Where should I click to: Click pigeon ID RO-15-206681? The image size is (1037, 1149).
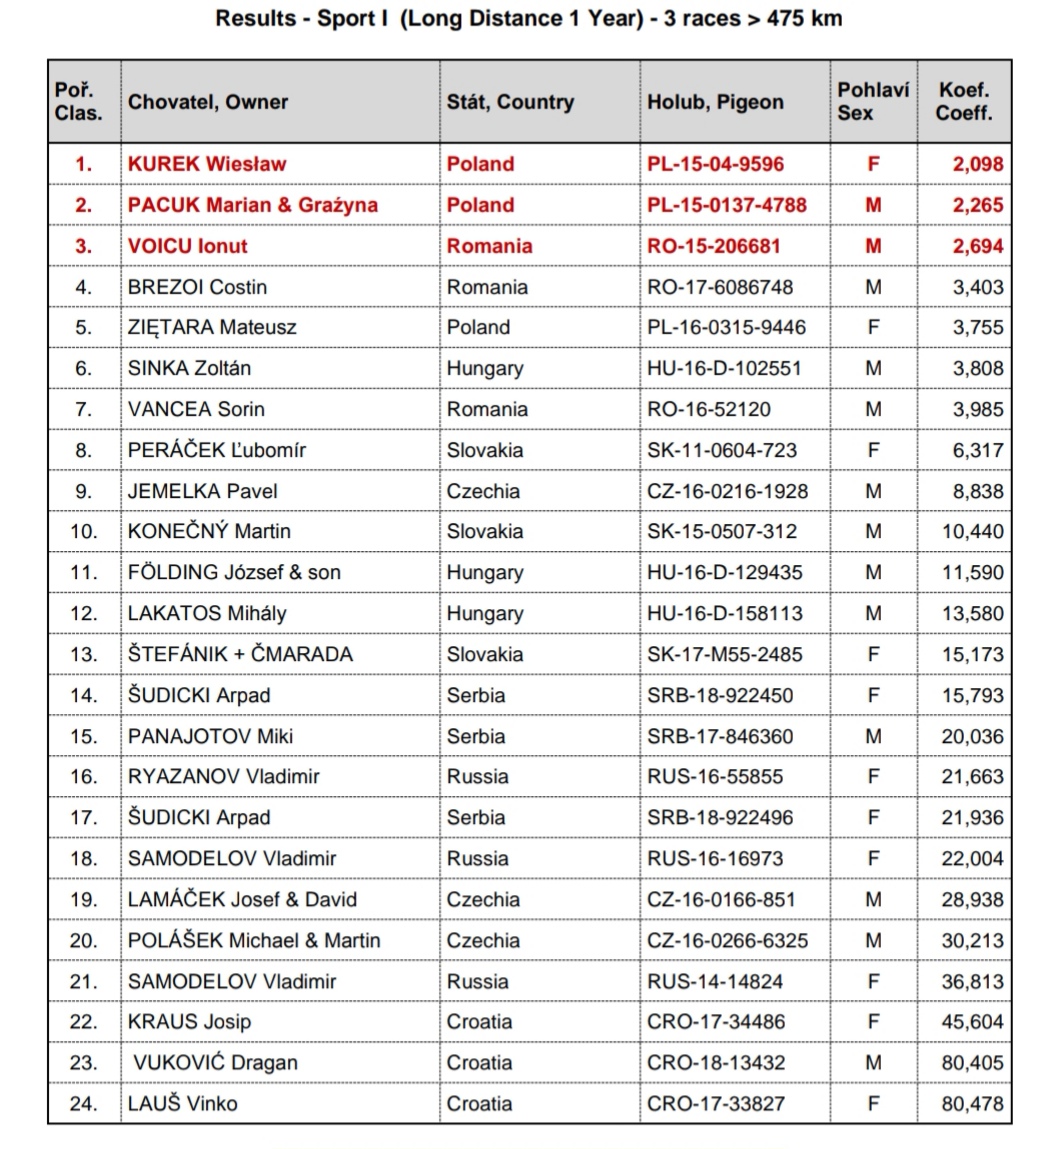[x=713, y=245]
